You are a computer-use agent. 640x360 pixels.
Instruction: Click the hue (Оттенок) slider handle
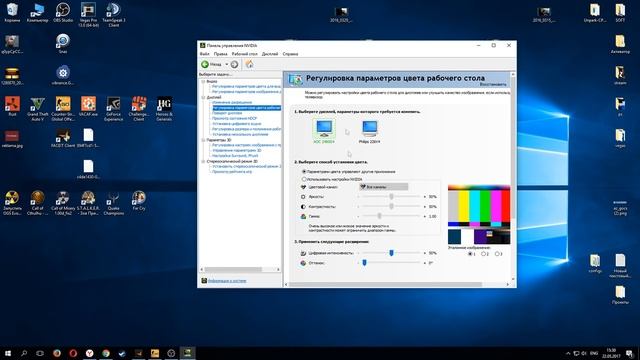[364, 263]
